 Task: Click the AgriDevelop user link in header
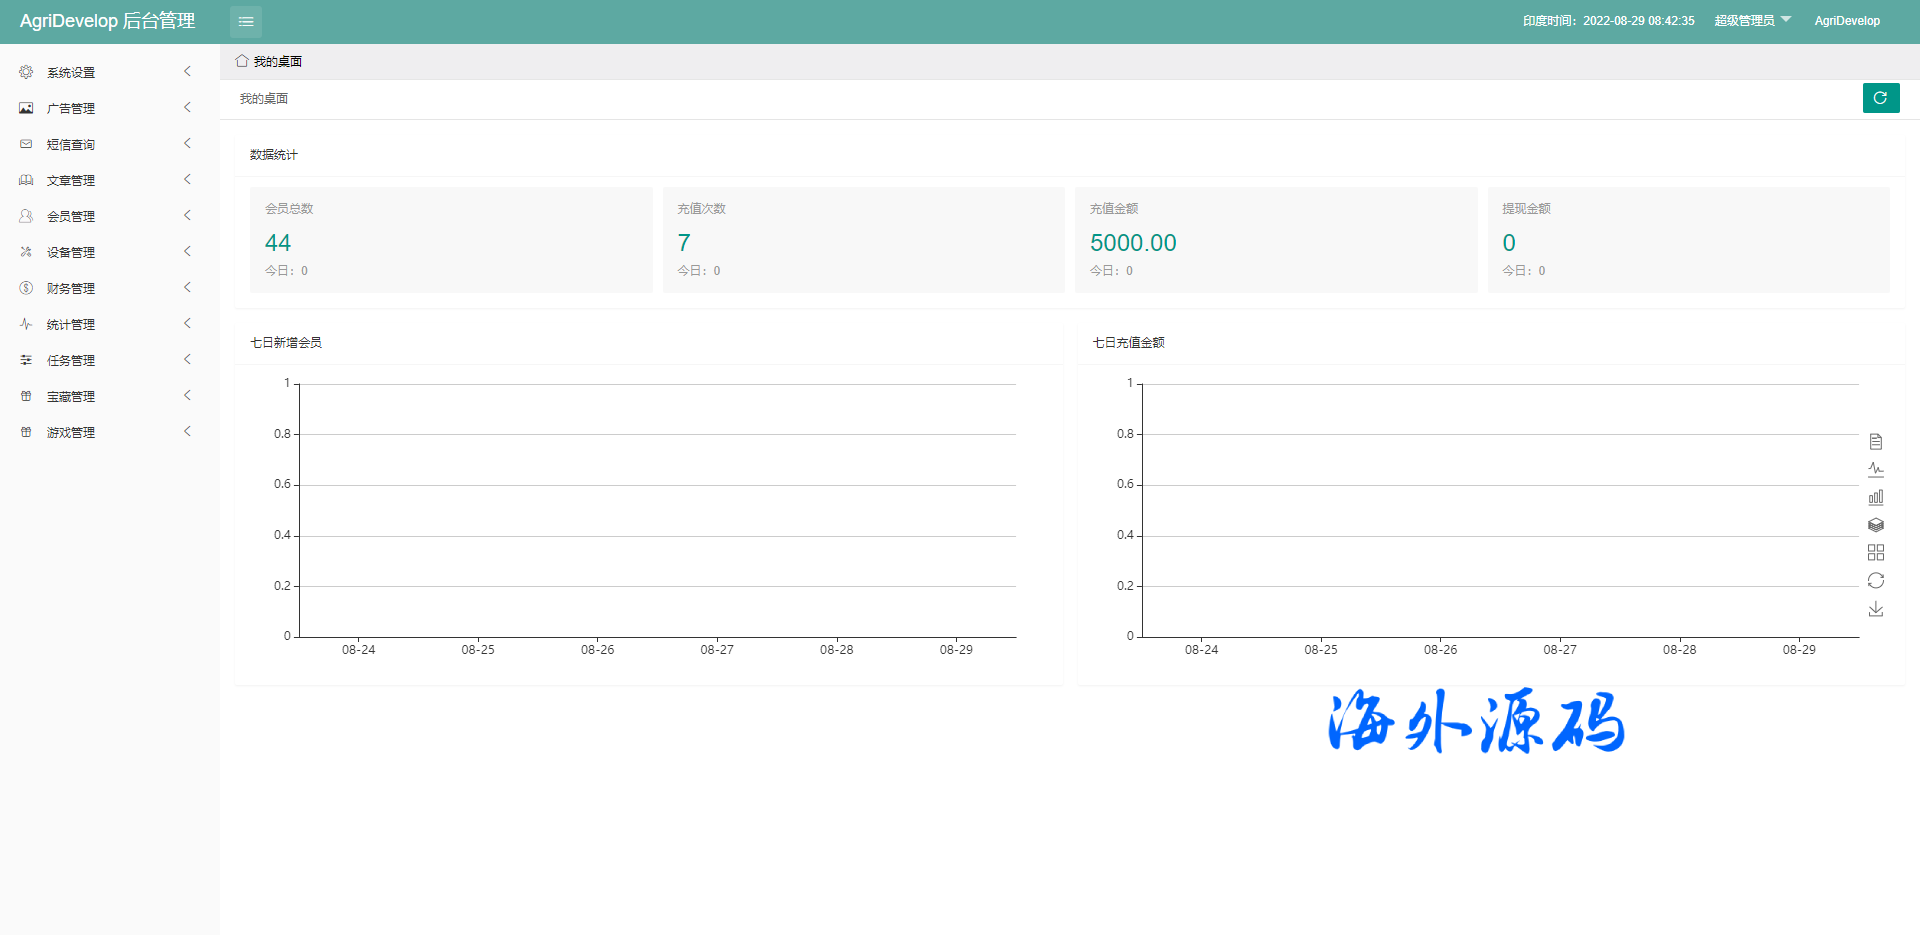click(1846, 21)
